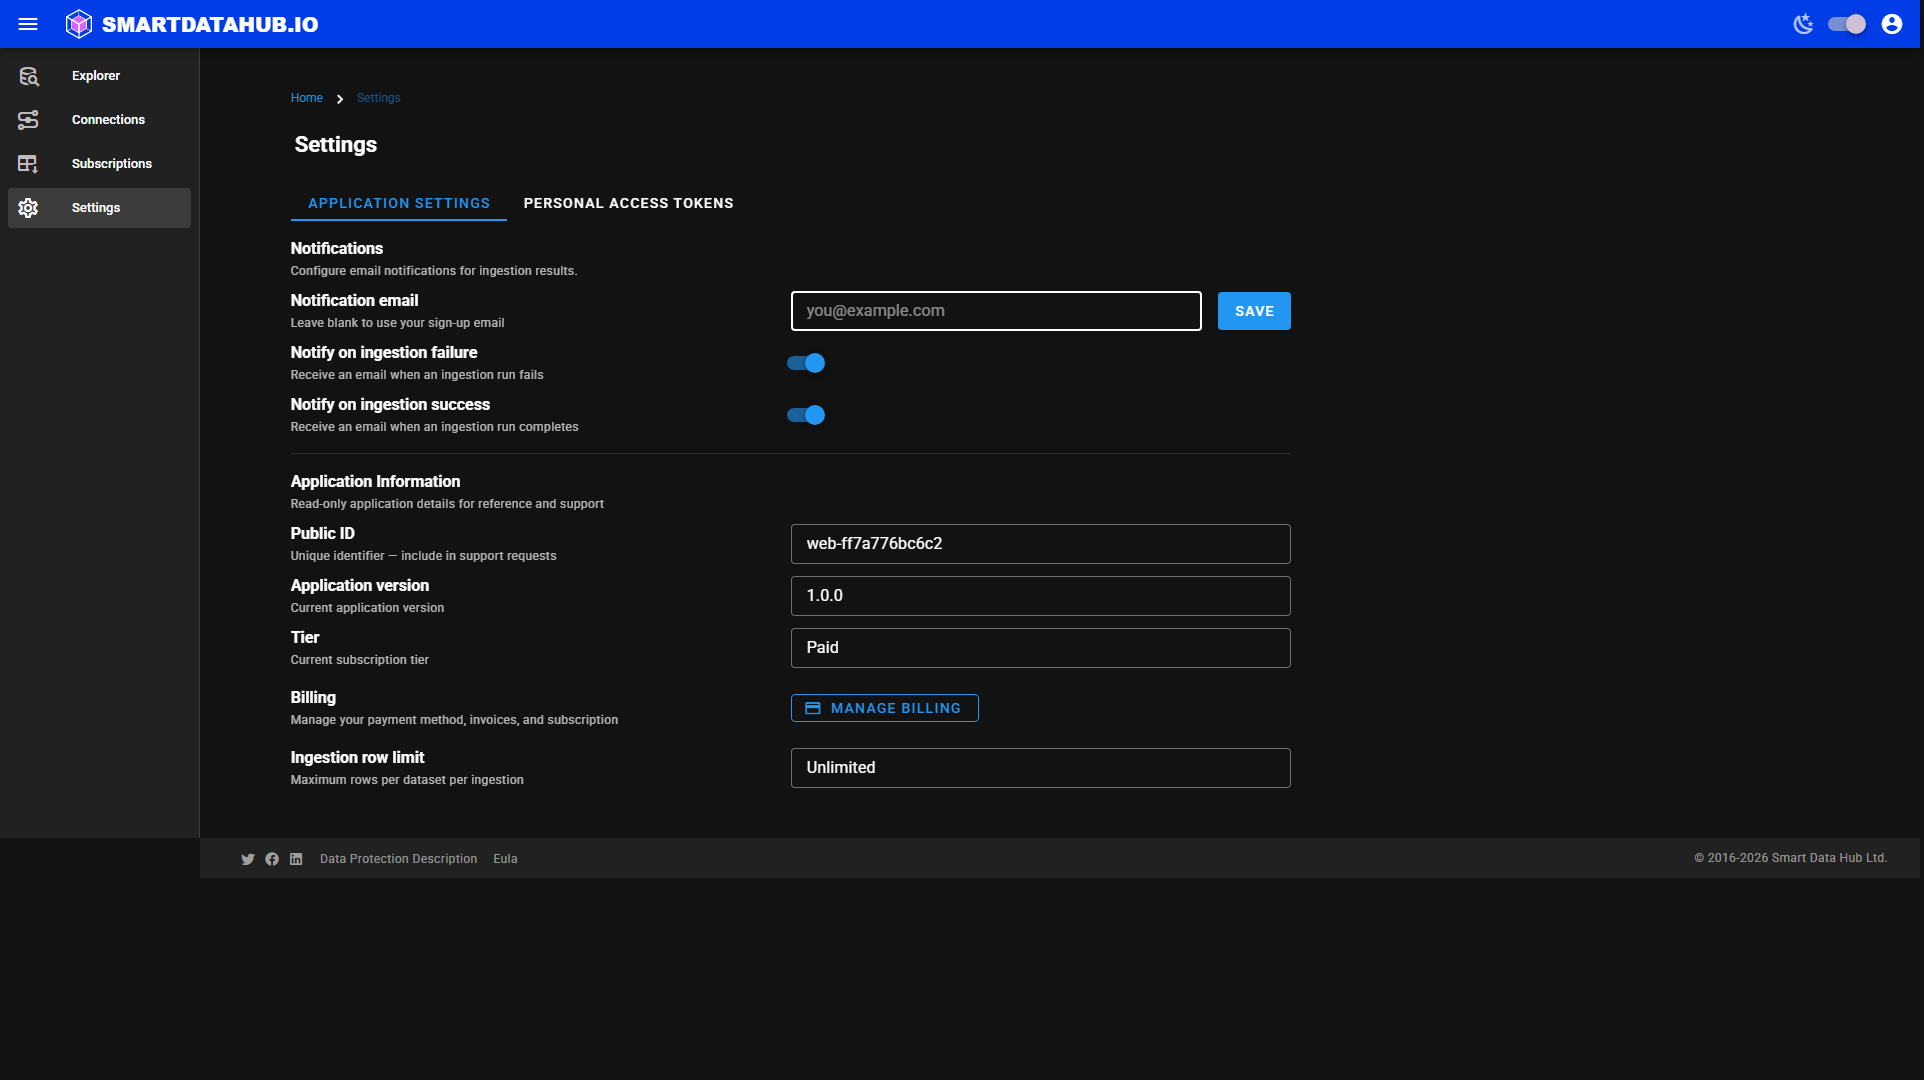This screenshot has width=1924, height=1080.
Task: Click the breadcrumb chevron separator
Action: click(x=340, y=99)
